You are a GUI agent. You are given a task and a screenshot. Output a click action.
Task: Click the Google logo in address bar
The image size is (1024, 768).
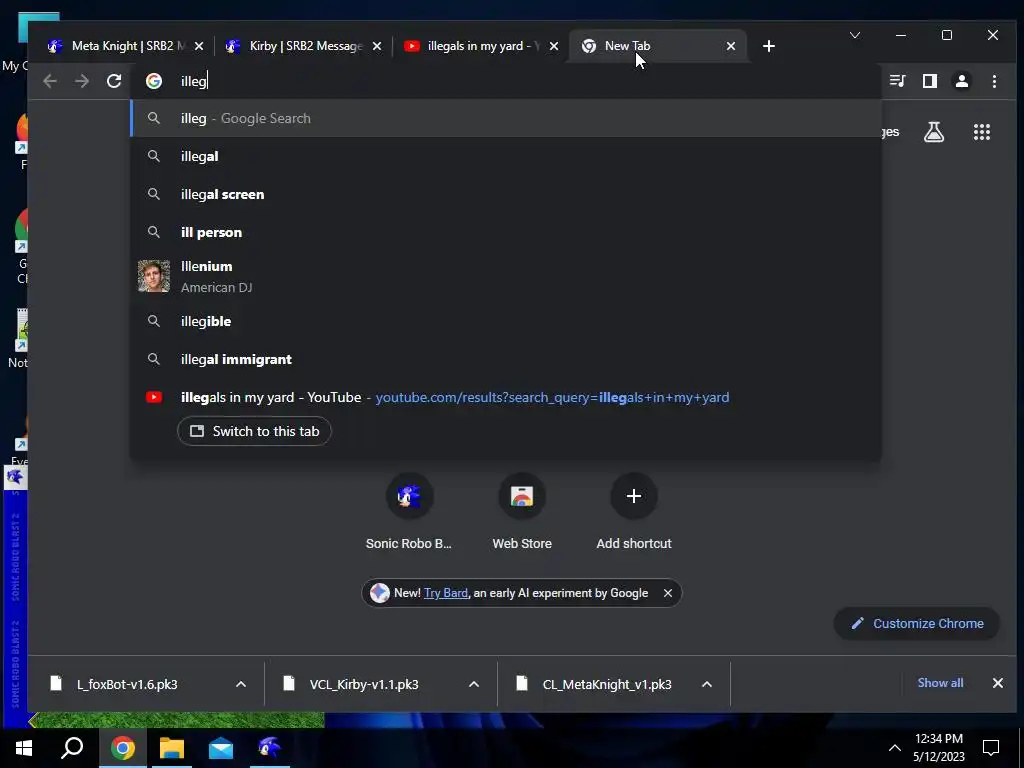(154, 81)
